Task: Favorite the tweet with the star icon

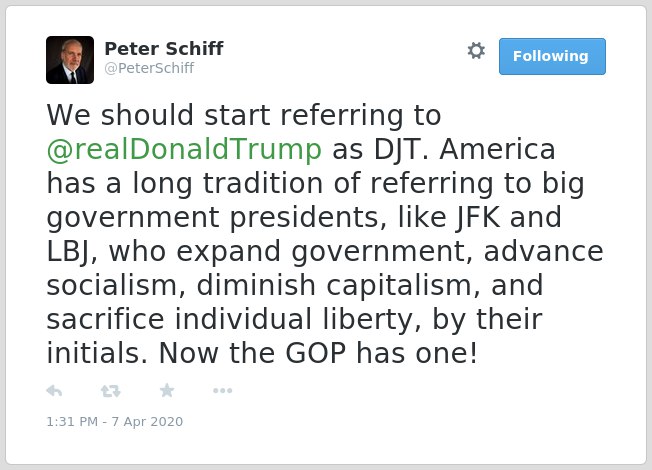Action: [x=167, y=390]
